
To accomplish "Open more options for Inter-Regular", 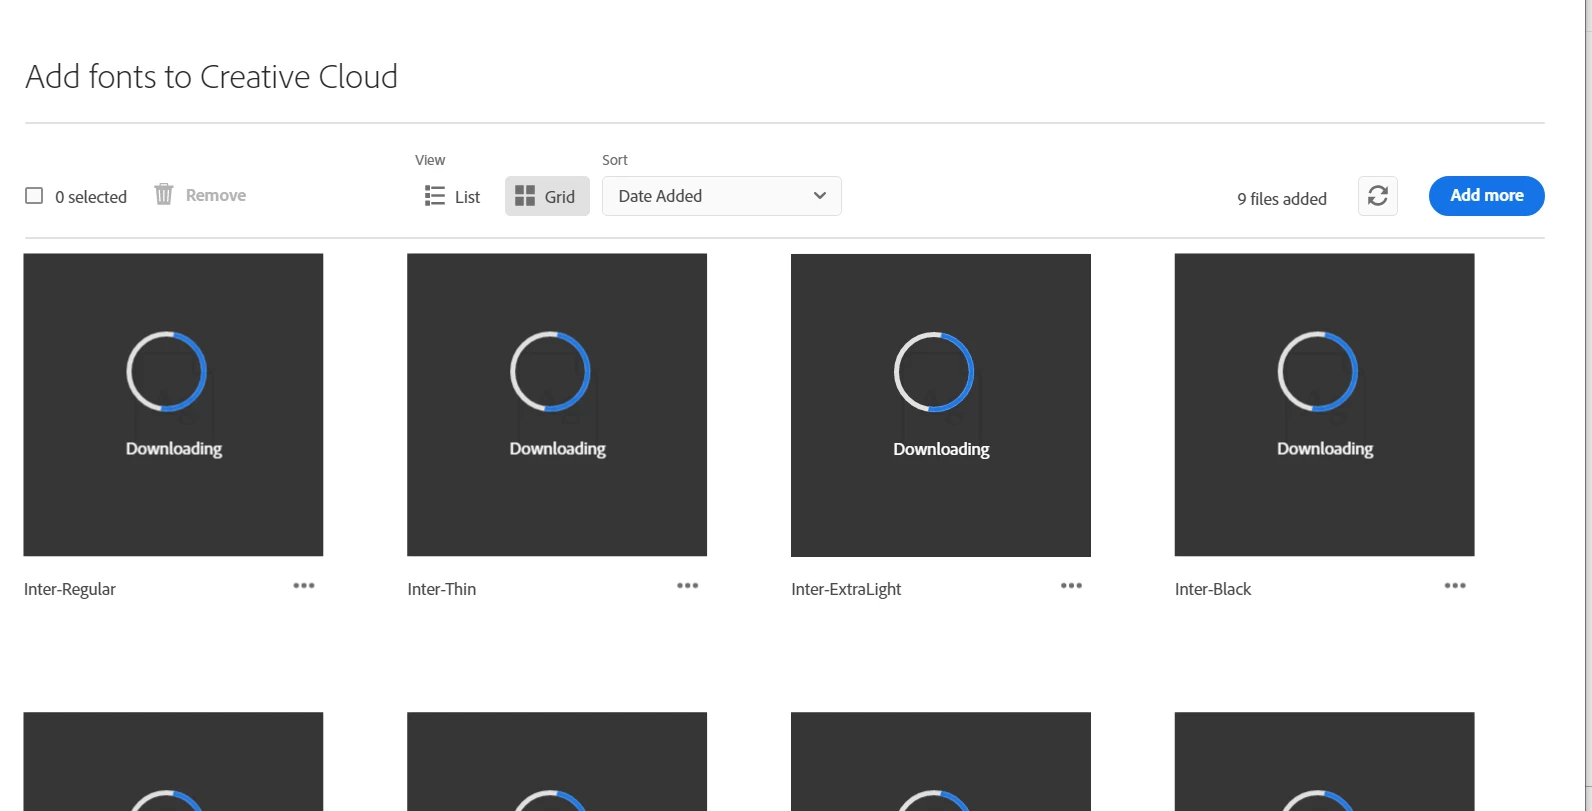I will (x=304, y=586).
